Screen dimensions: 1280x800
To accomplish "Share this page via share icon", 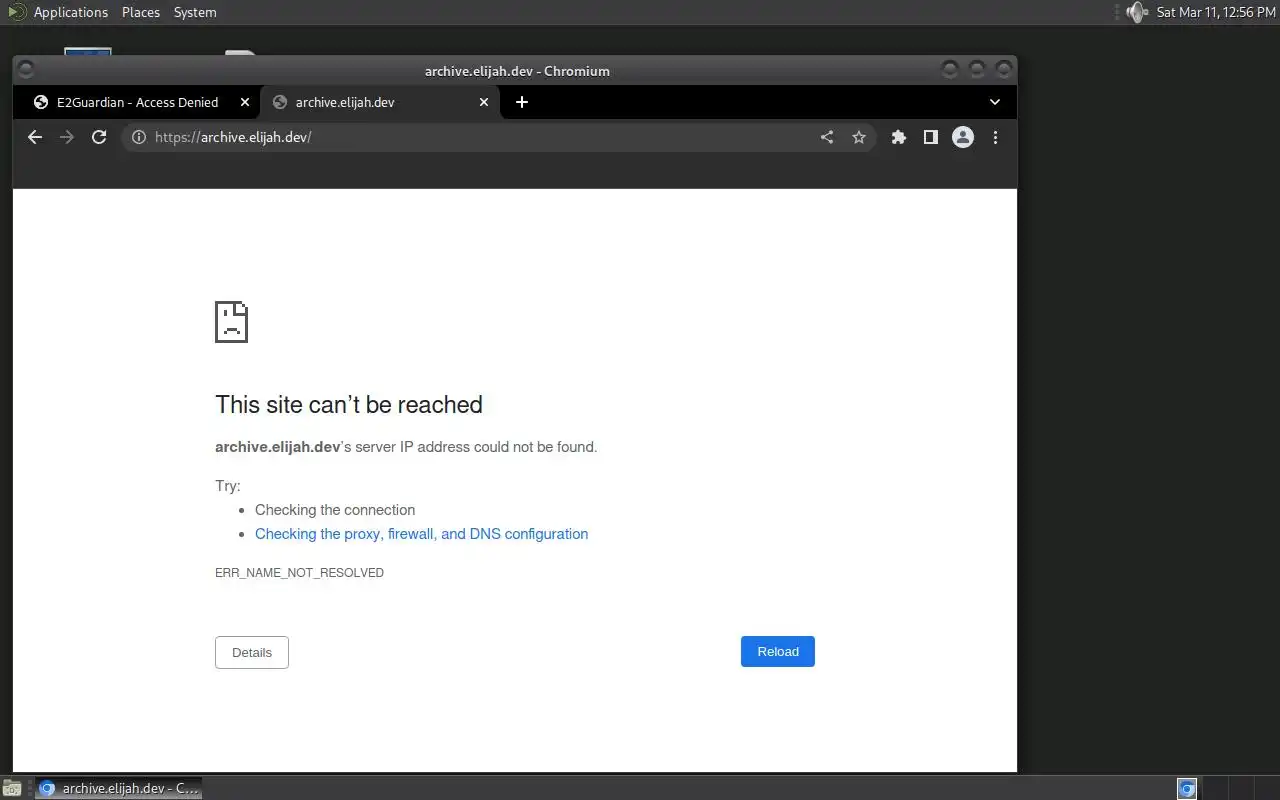I will (827, 137).
